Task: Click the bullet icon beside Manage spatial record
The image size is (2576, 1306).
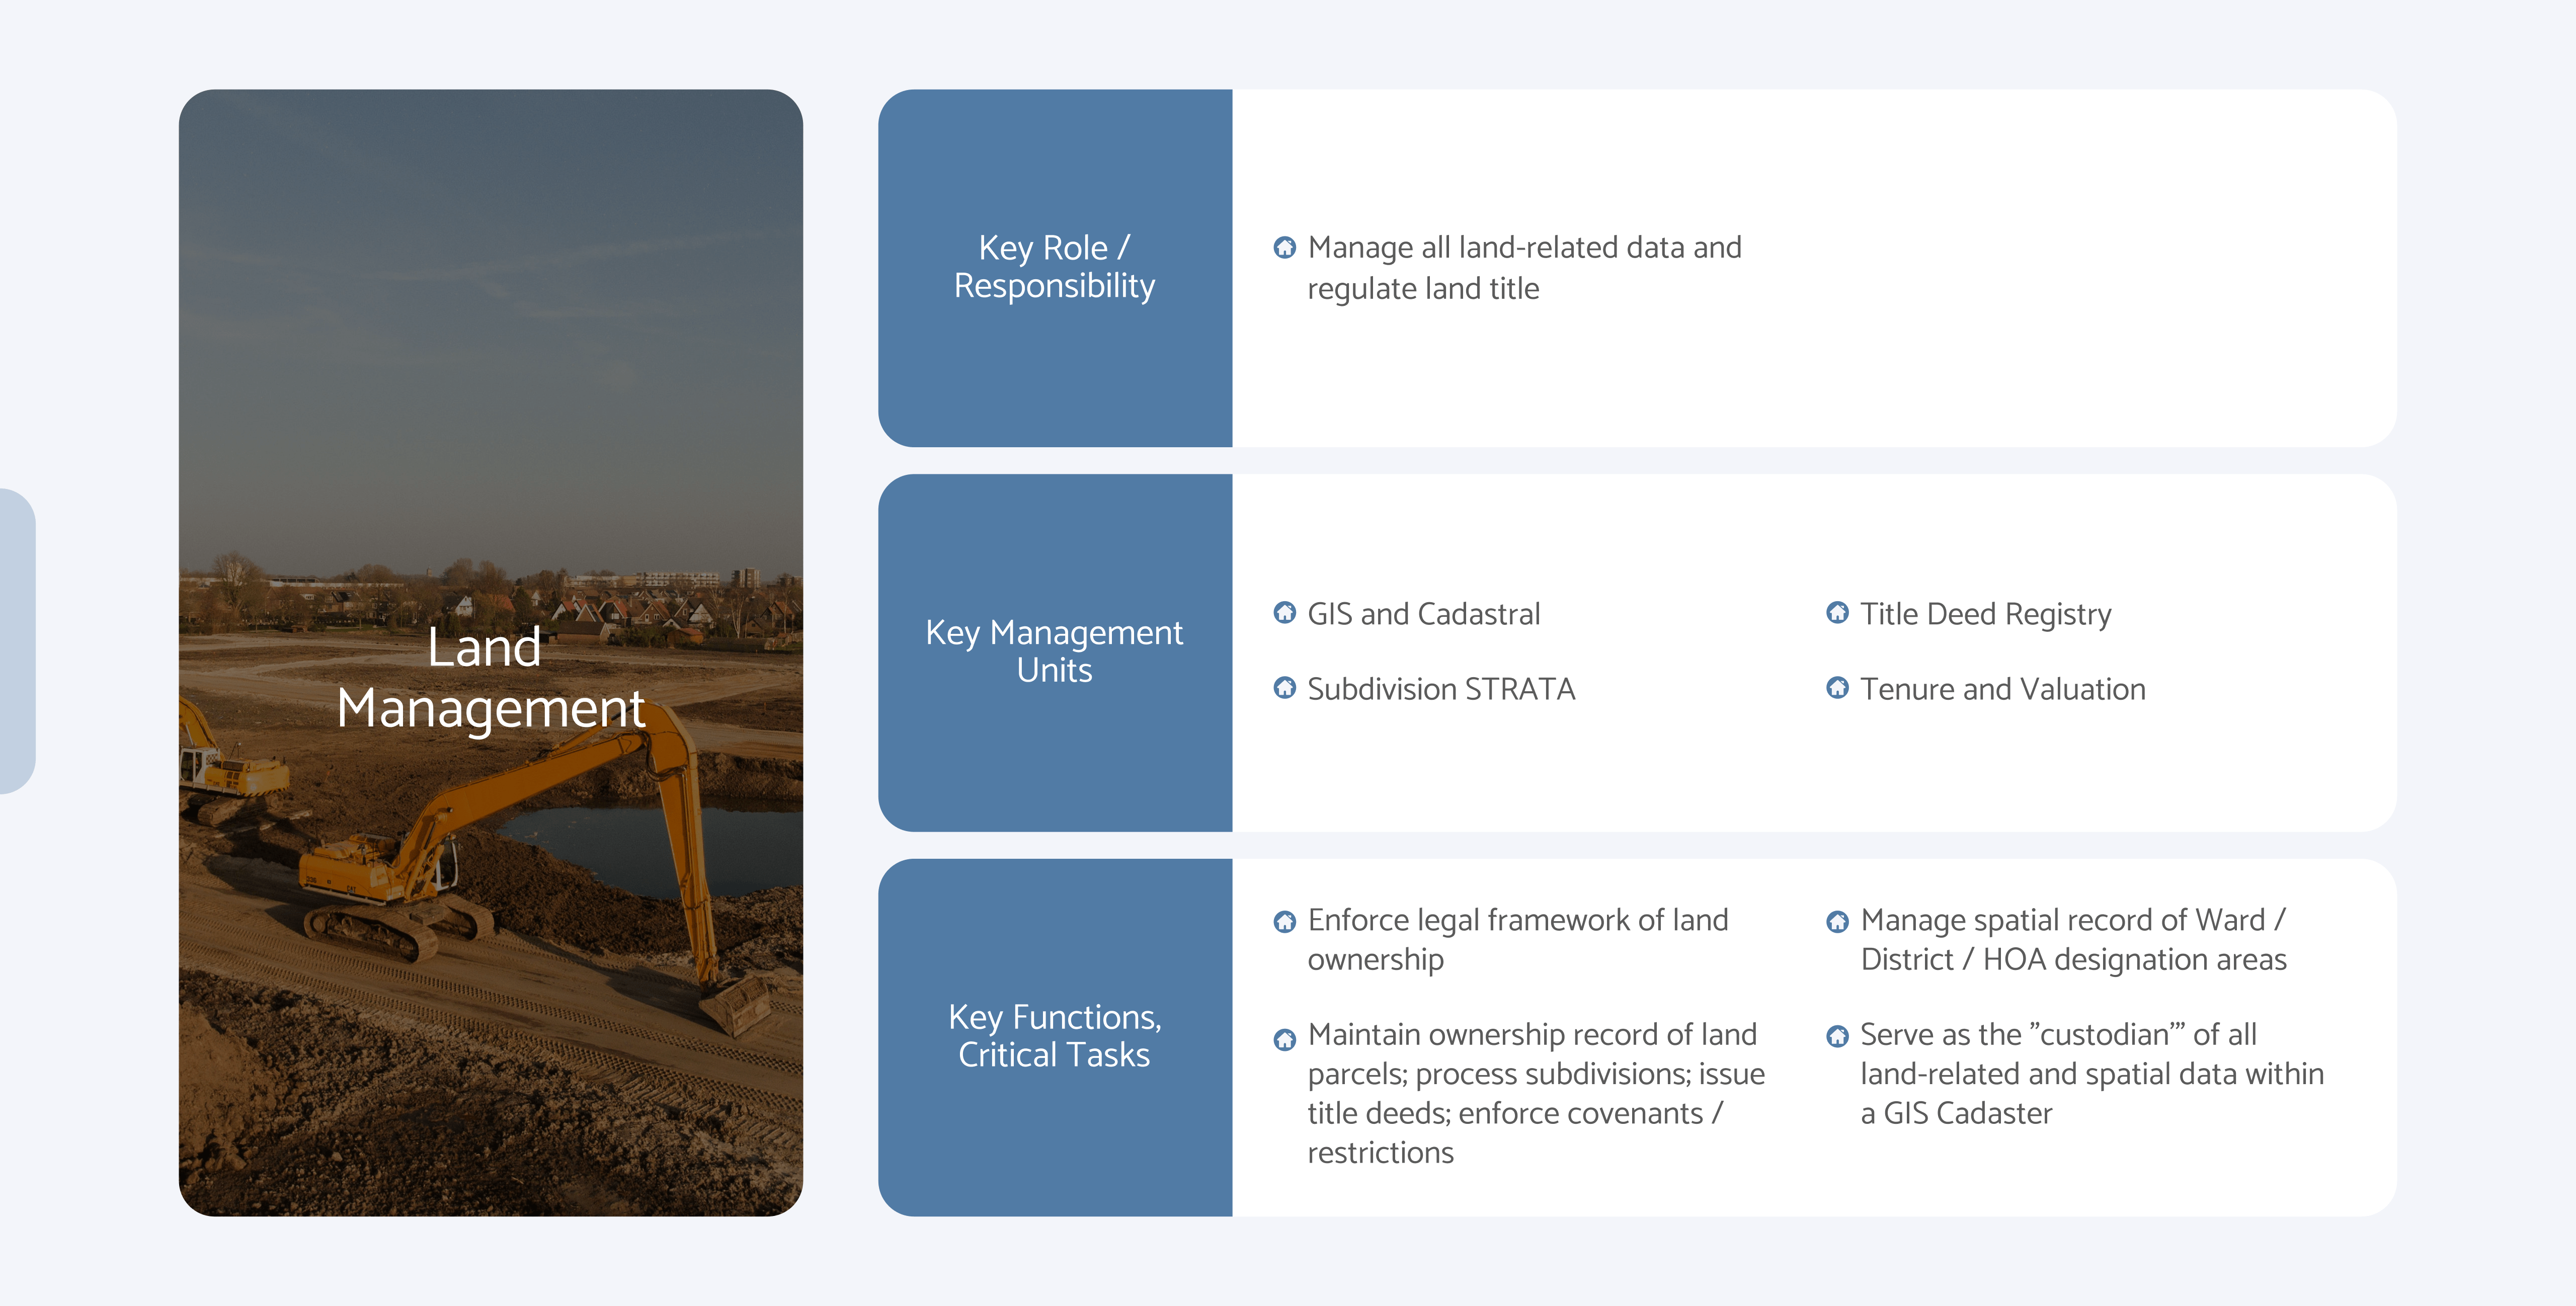Action: click(x=1837, y=921)
